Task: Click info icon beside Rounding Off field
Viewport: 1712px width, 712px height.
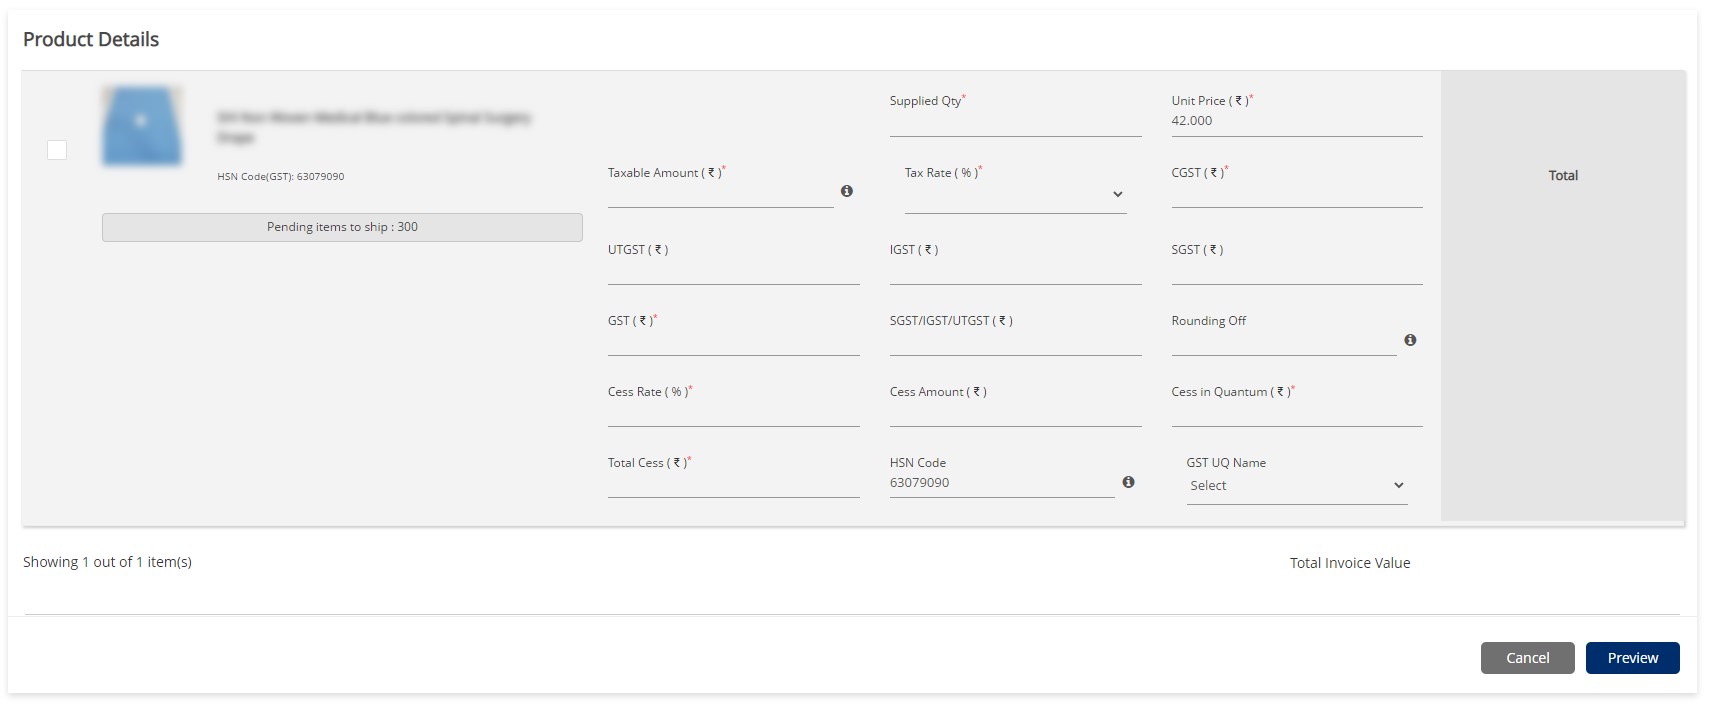Action: point(1410,340)
